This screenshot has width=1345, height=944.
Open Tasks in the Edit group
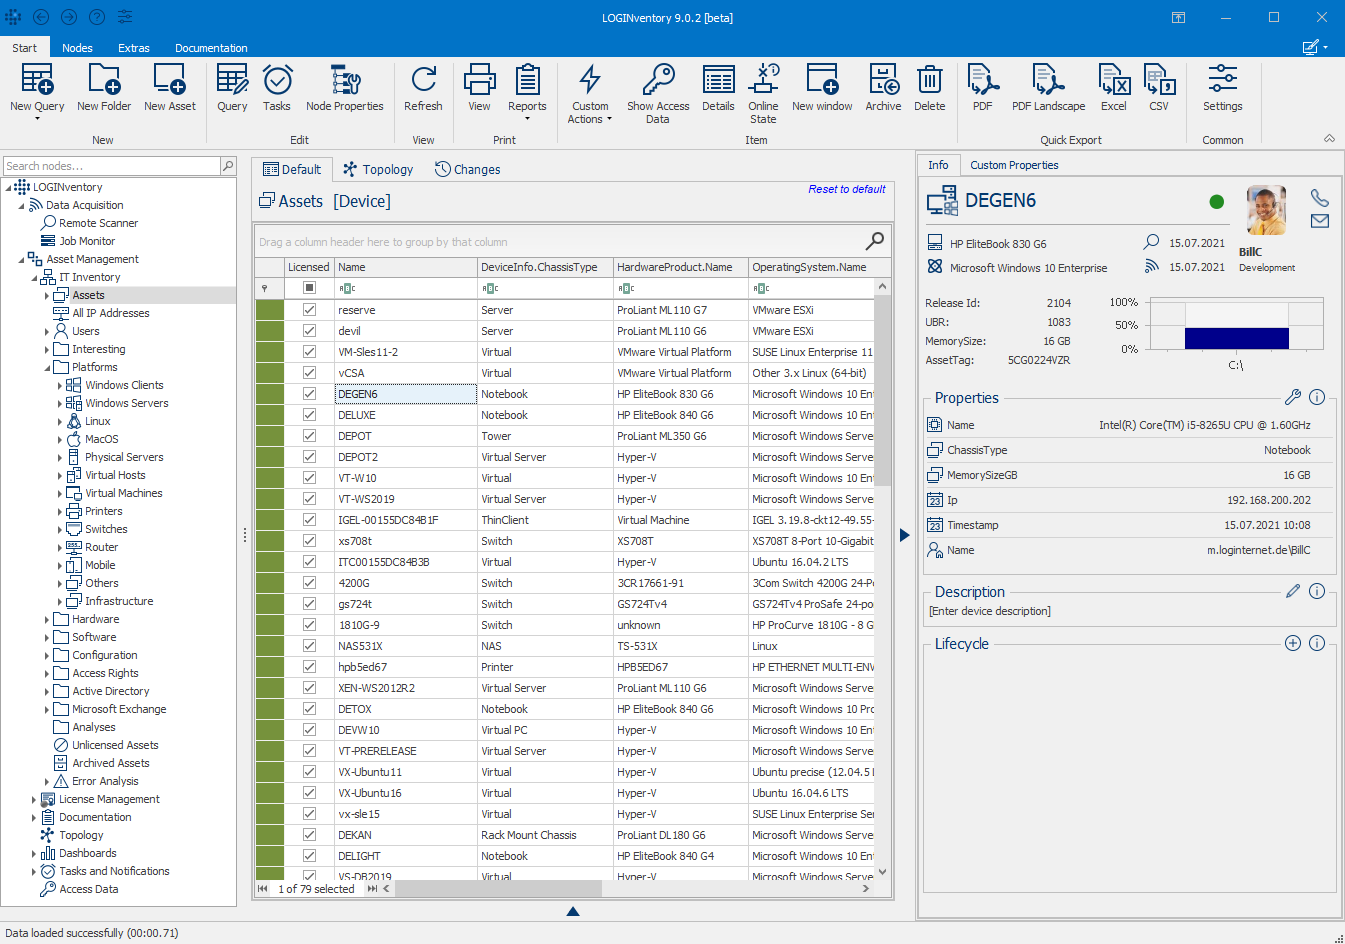coord(277,88)
